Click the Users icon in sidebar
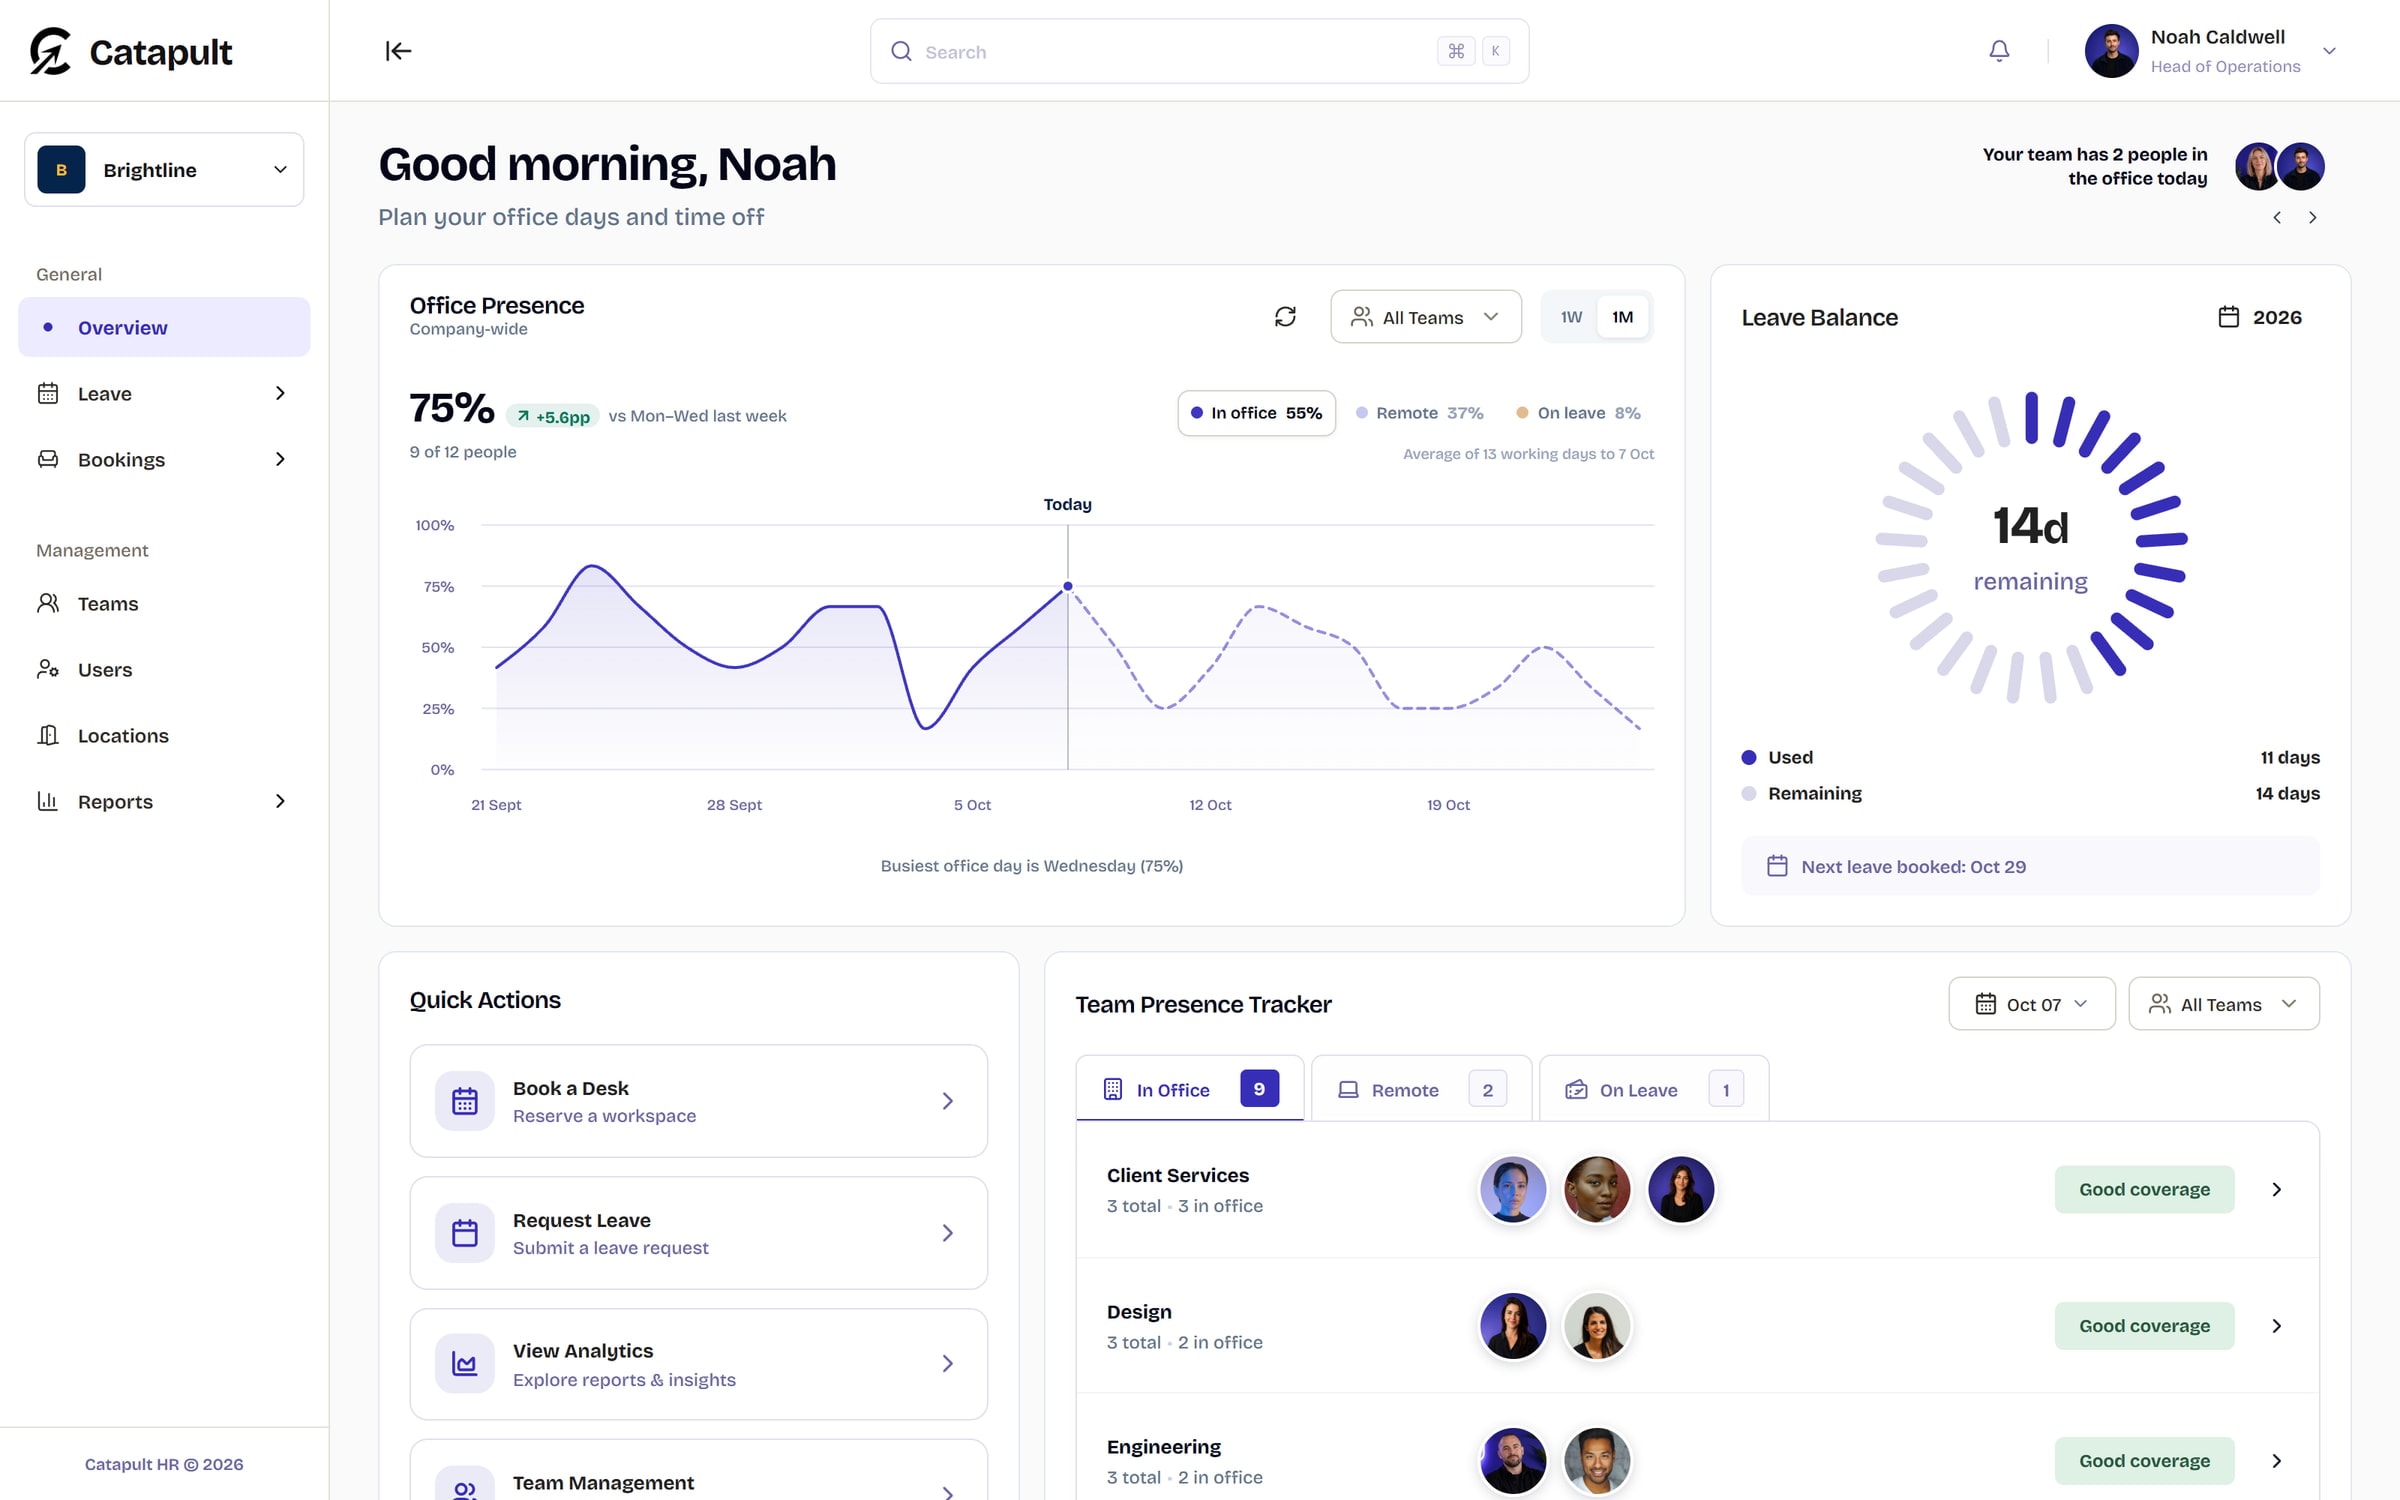 pyautogui.click(x=48, y=669)
